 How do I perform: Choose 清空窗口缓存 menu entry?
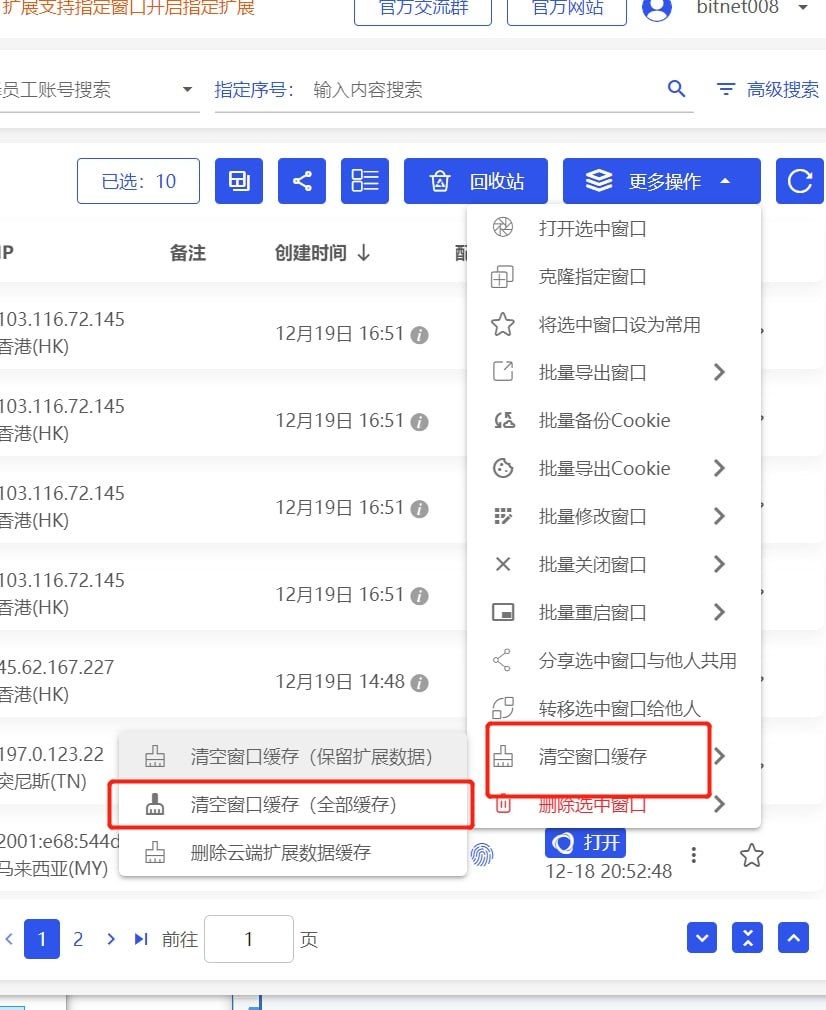[x=614, y=756]
